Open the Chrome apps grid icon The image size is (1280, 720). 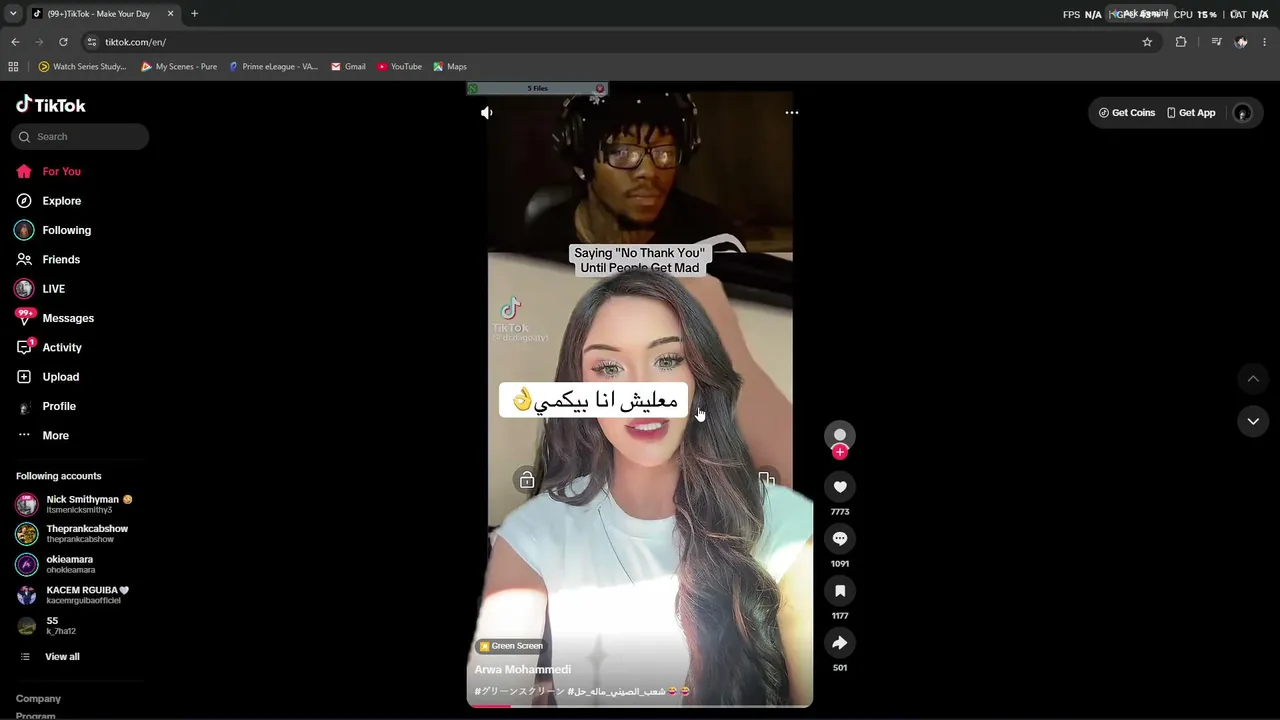click(13, 67)
